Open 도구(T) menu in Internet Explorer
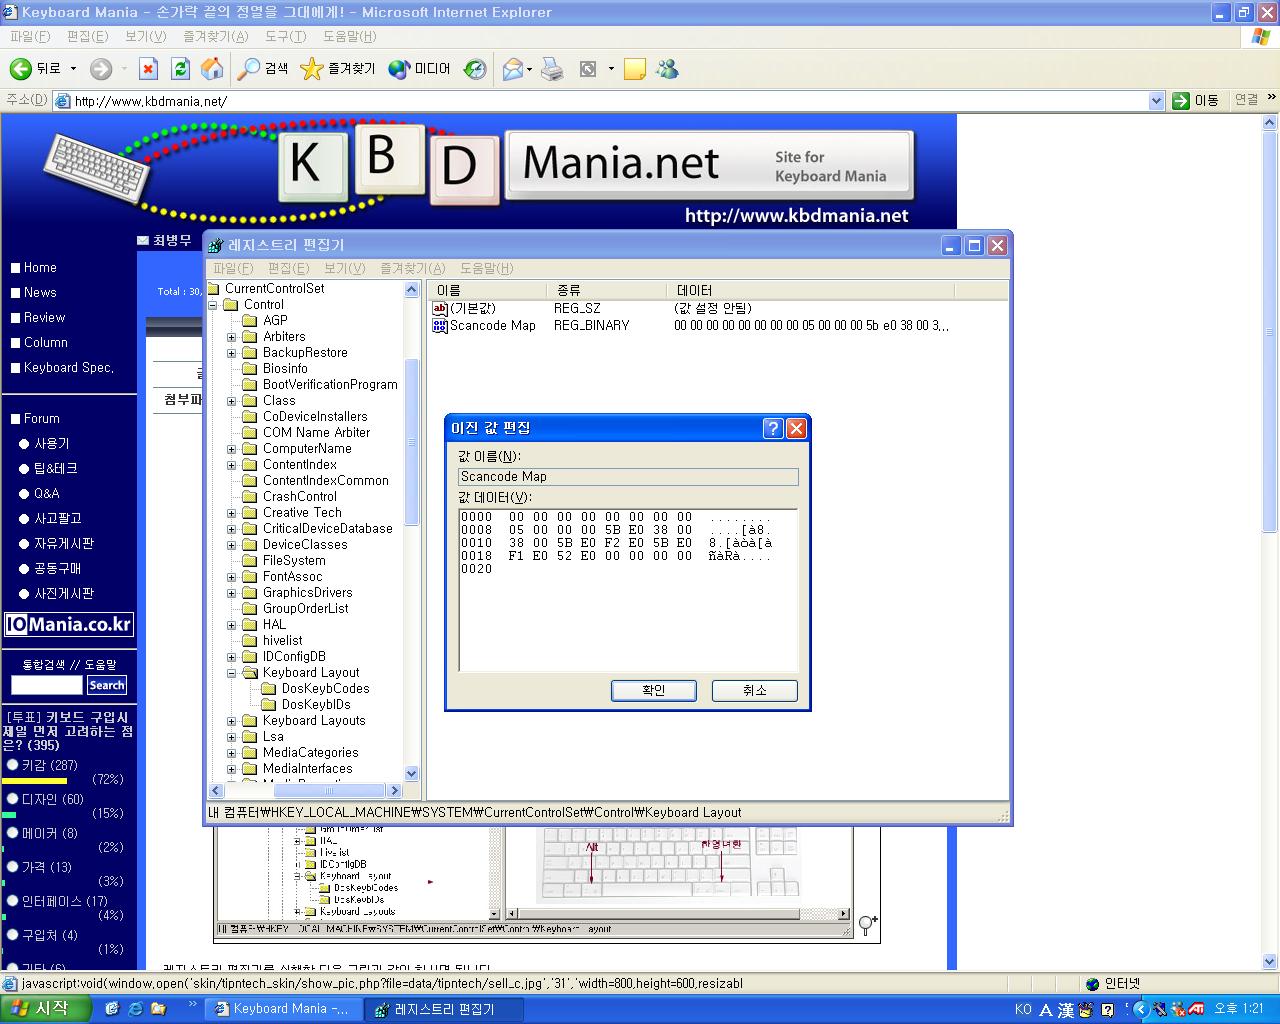This screenshot has width=1280, height=1024. (285, 36)
